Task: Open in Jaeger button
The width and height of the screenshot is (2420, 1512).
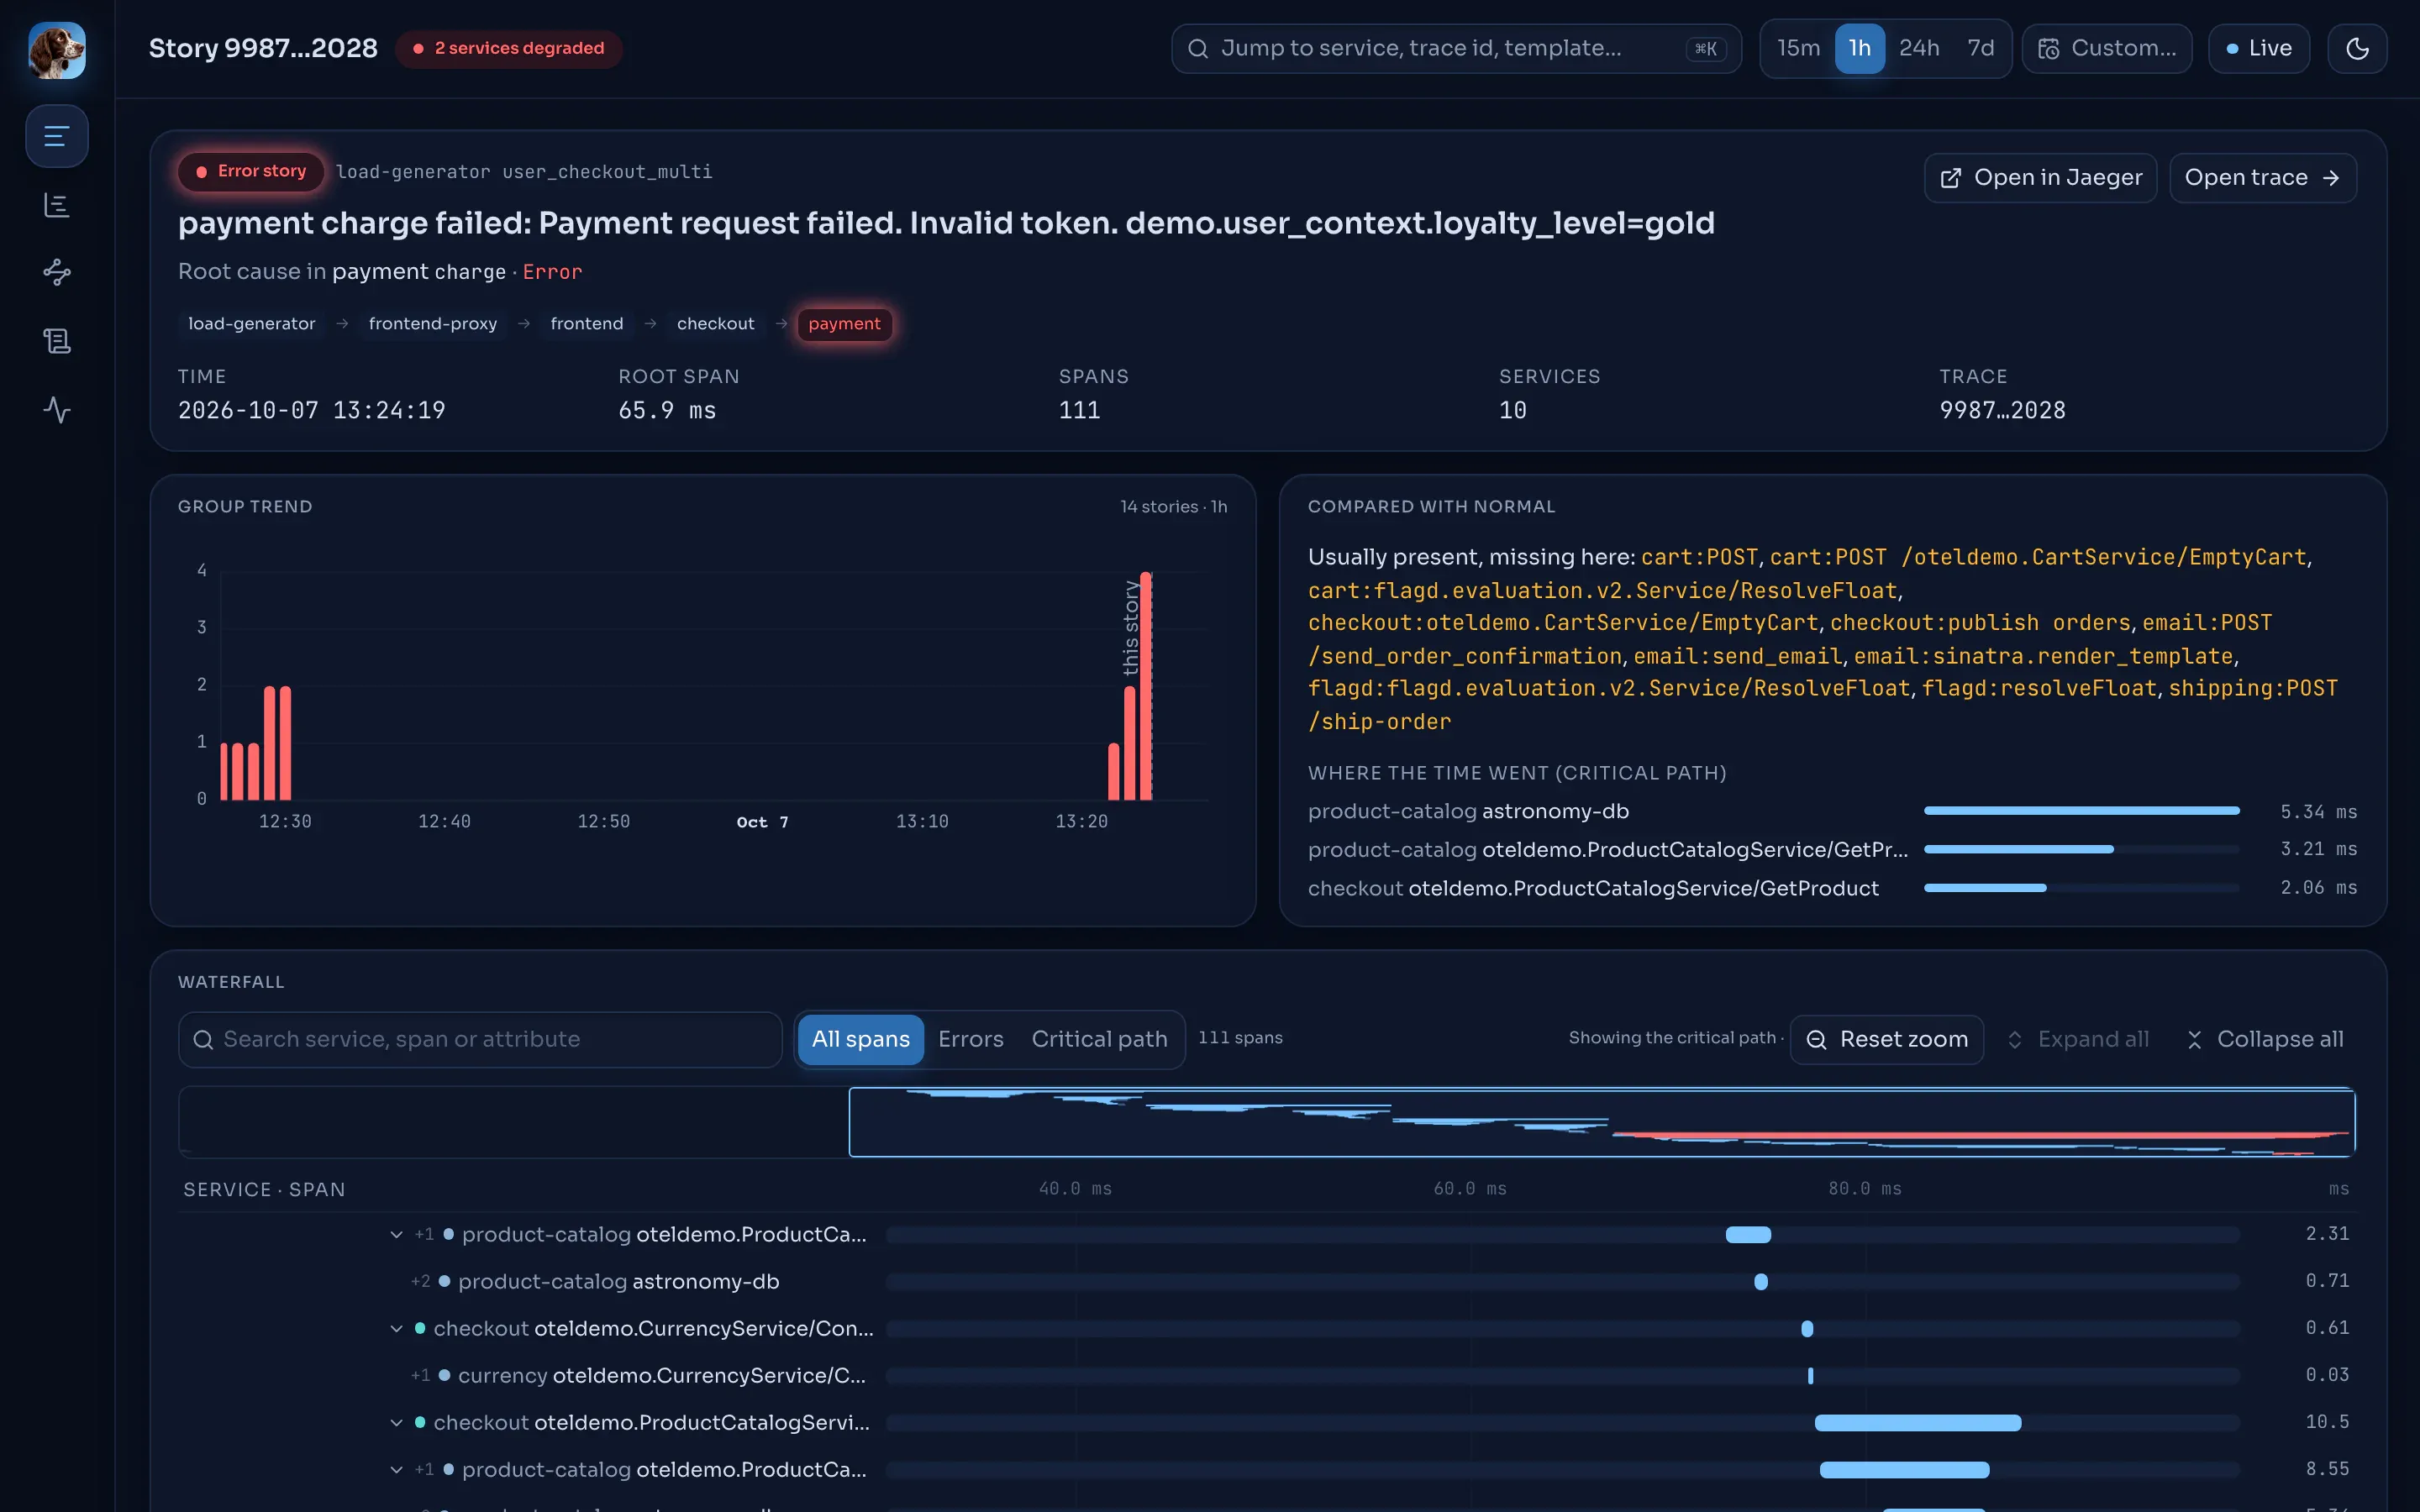Action: pyautogui.click(x=2041, y=178)
